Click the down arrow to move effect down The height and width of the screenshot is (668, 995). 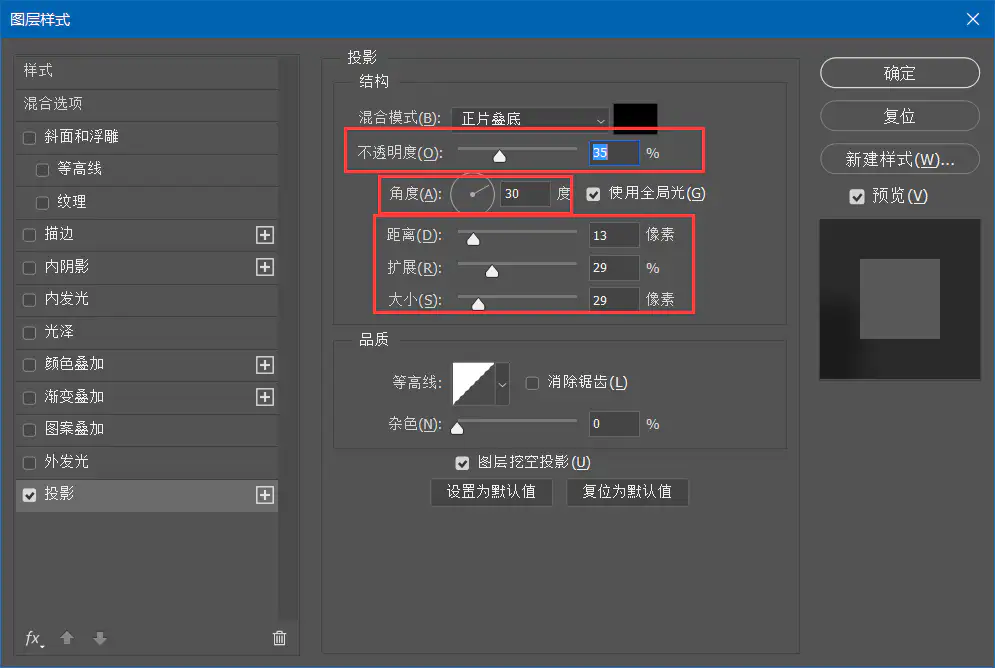(x=98, y=638)
